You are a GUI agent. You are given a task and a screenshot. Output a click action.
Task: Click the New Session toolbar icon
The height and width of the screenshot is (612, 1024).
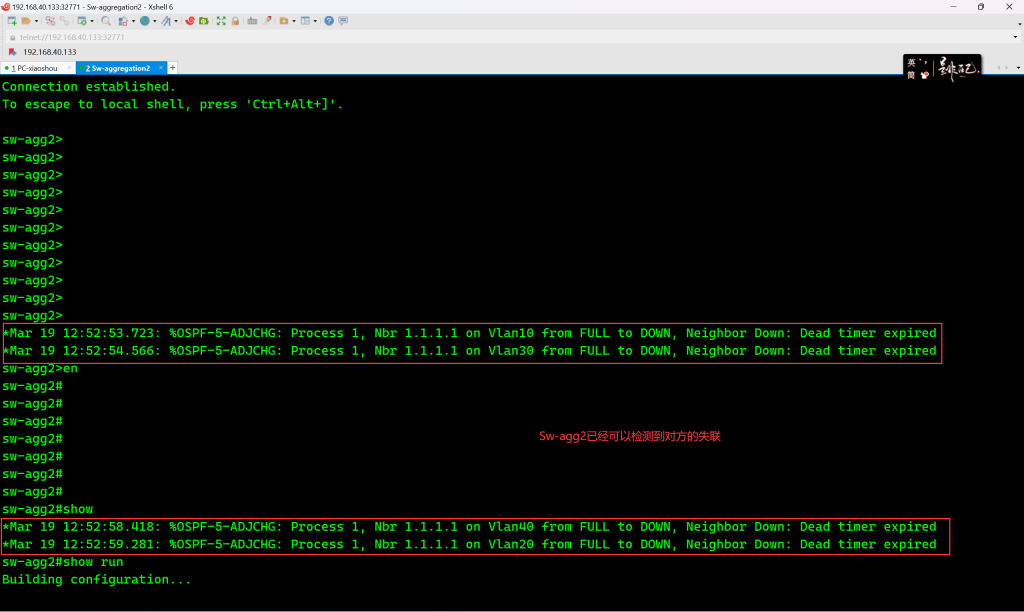(x=12, y=20)
